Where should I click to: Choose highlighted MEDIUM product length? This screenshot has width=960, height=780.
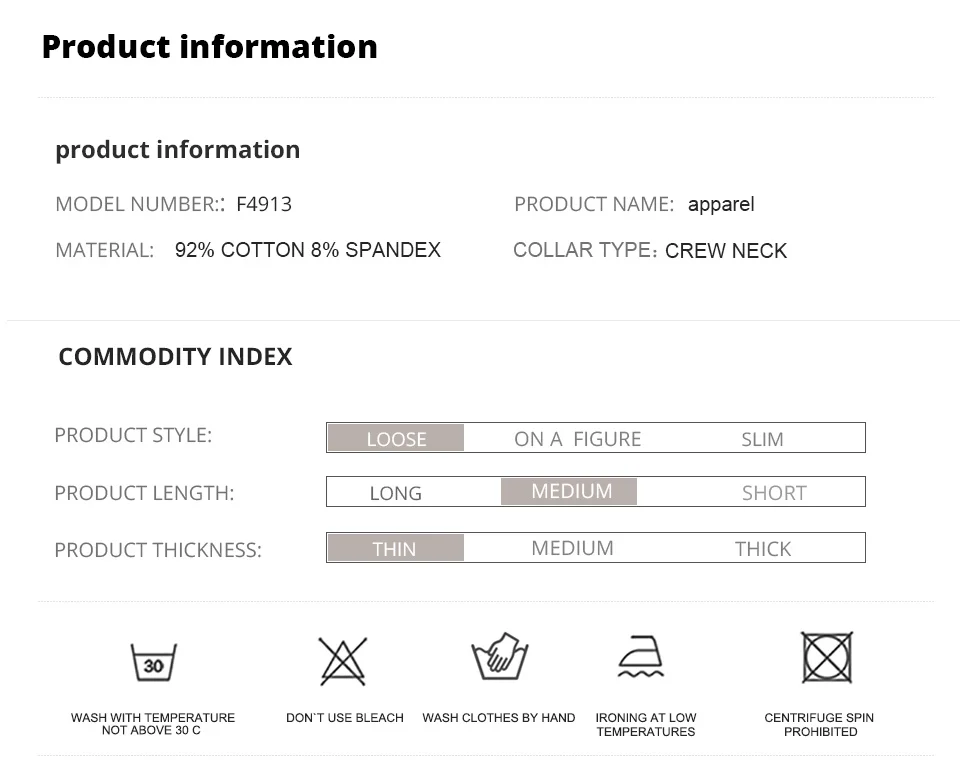(x=569, y=492)
